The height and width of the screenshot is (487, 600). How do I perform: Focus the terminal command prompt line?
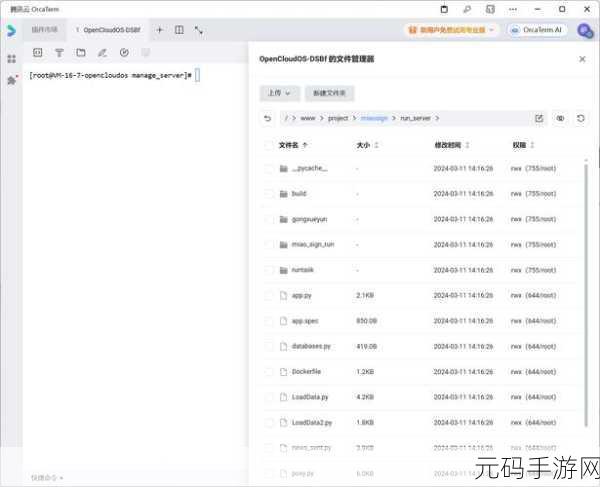(x=114, y=75)
